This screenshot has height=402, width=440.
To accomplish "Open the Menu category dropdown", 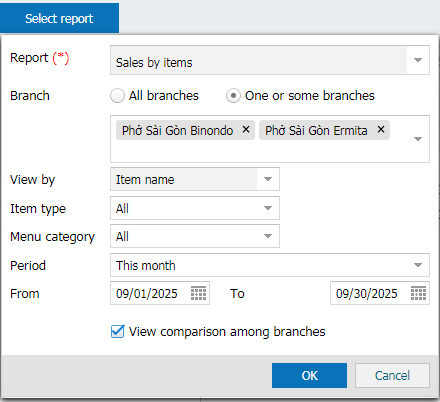I will (x=268, y=236).
